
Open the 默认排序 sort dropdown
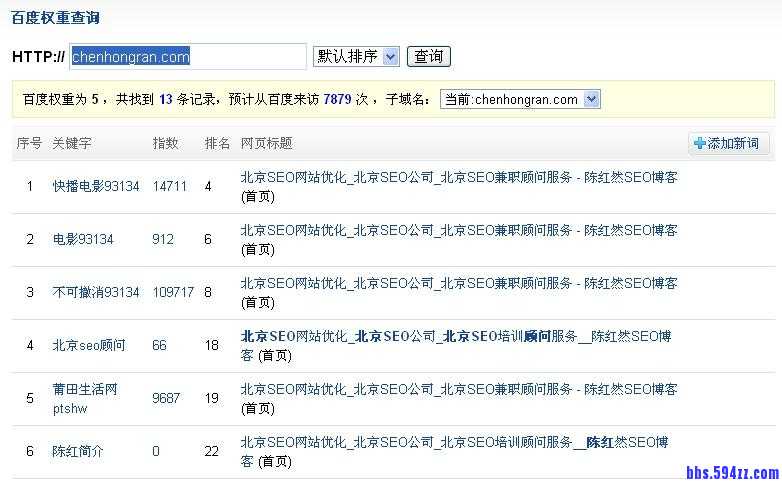pyautogui.click(x=356, y=56)
